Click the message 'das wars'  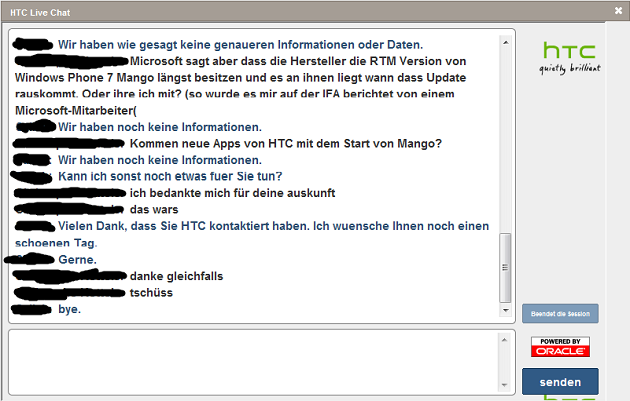(x=154, y=209)
